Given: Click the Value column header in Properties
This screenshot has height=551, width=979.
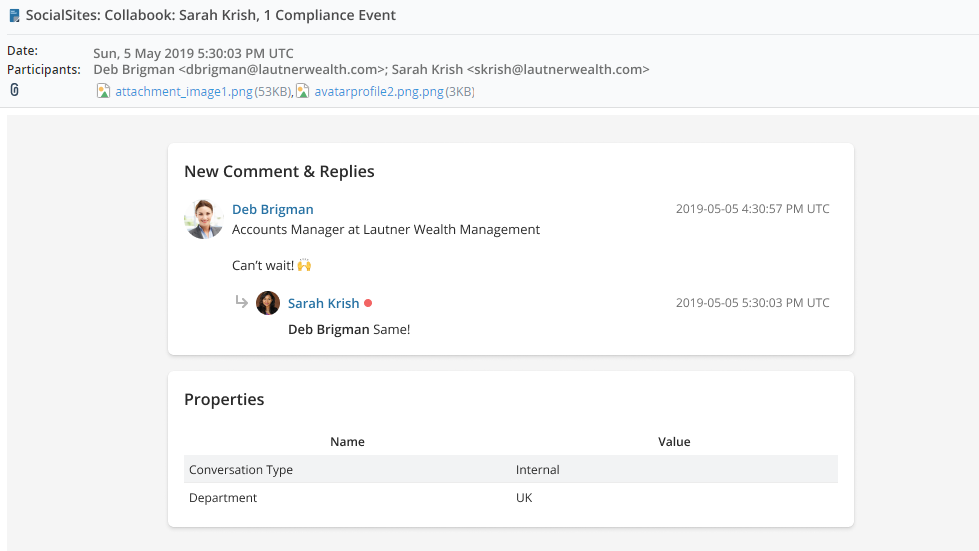Looking at the screenshot, I should pyautogui.click(x=674, y=441).
